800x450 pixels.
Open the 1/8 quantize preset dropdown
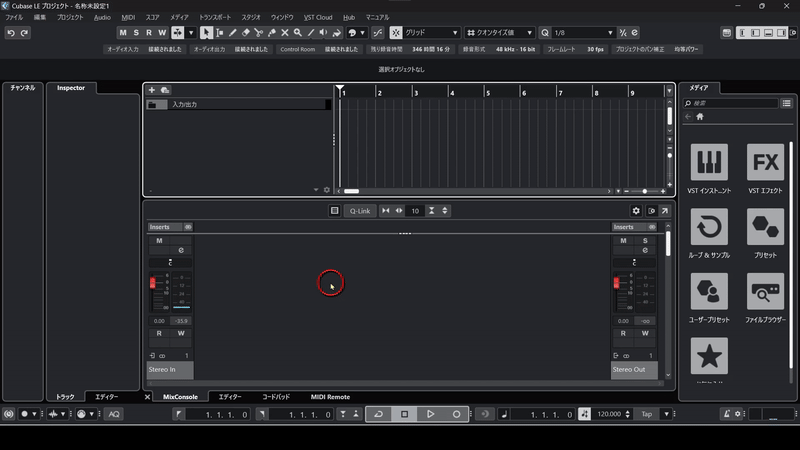tap(583, 33)
